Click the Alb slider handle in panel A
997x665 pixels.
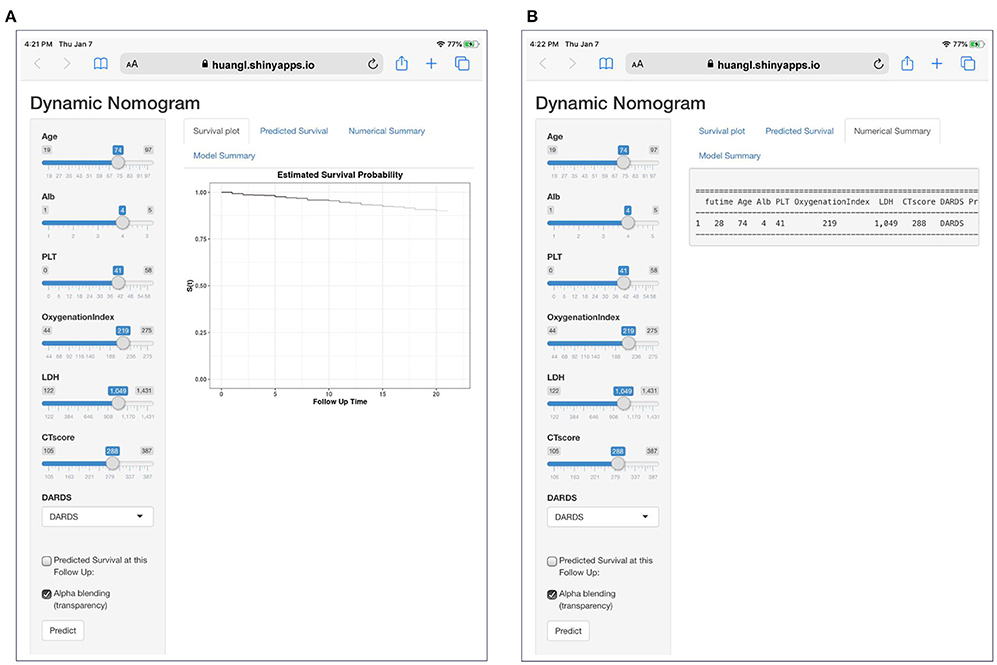(x=123, y=223)
